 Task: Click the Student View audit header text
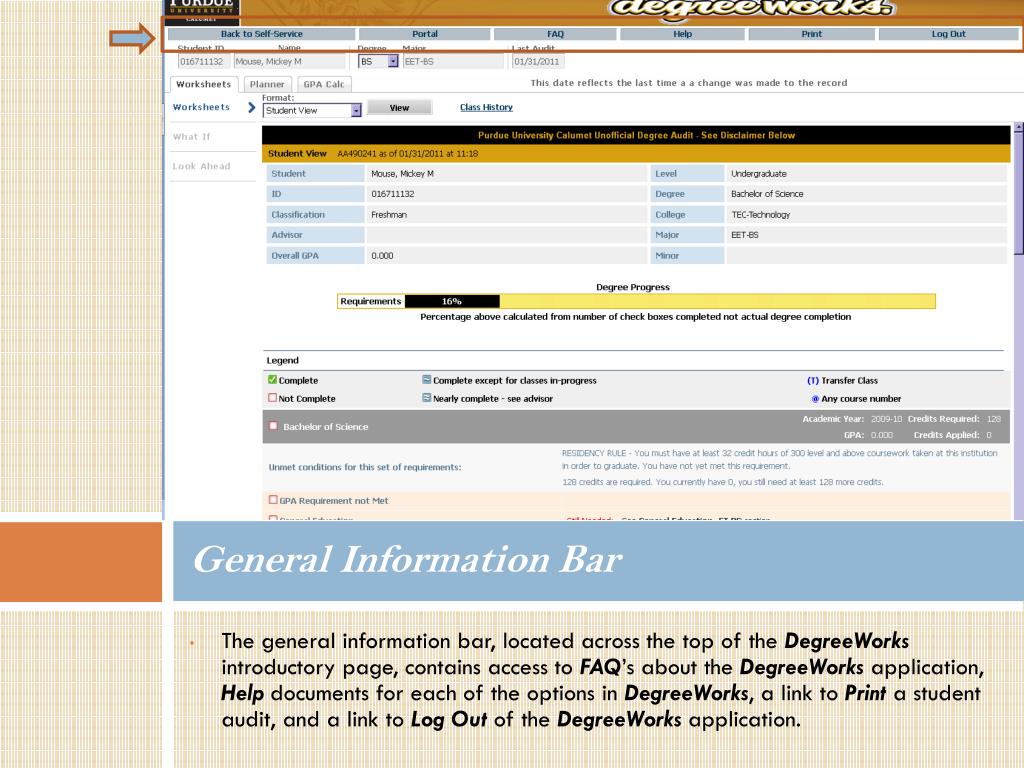(297, 153)
